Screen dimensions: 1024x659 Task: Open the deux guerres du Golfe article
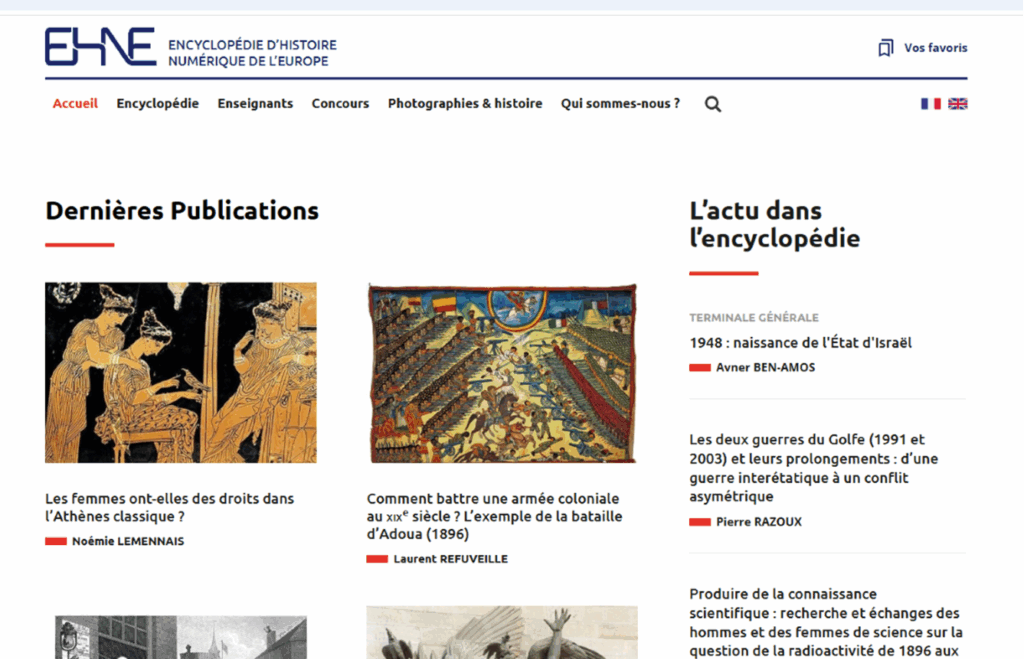(814, 468)
